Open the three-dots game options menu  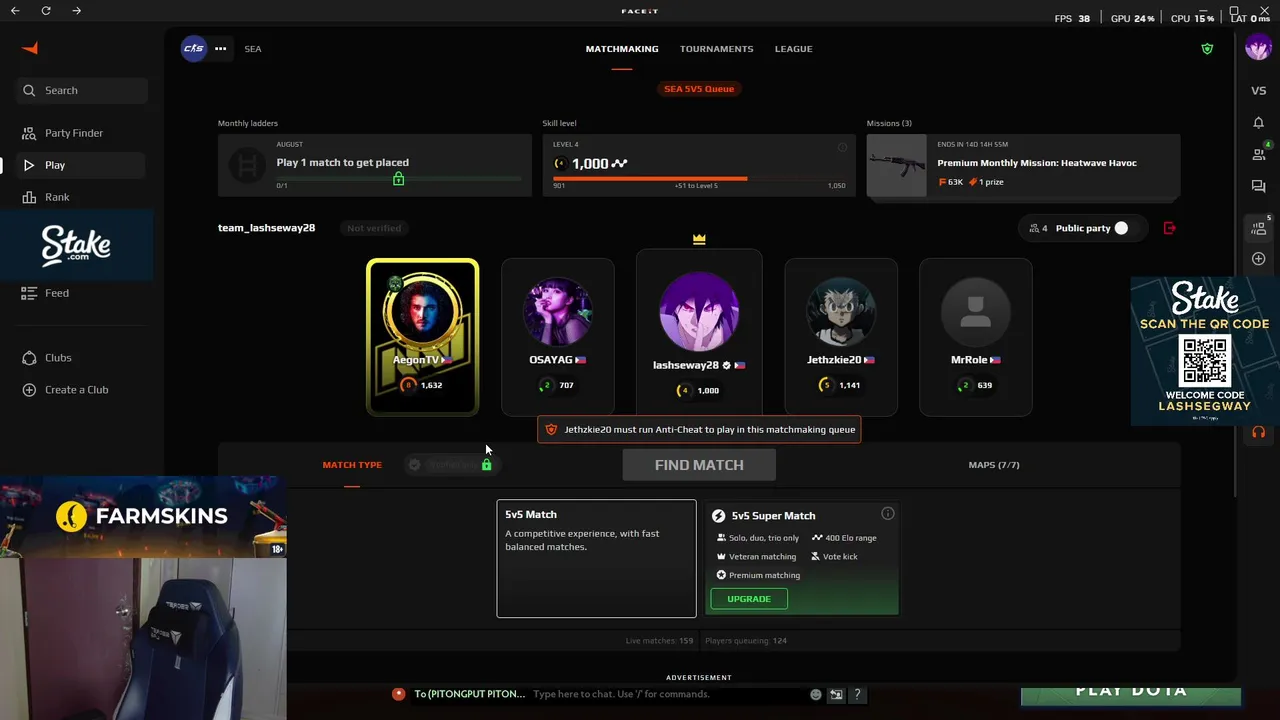coord(220,48)
